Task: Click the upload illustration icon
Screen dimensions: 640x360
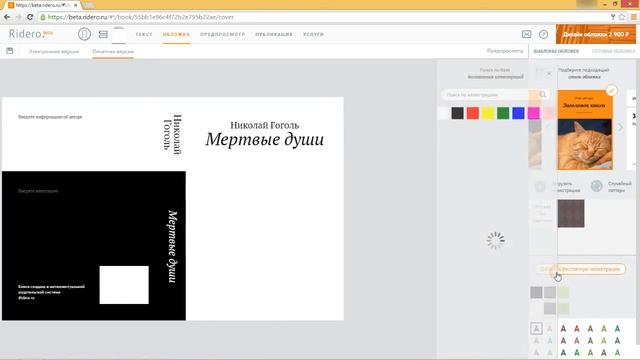Action: click(x=540, y=187)
